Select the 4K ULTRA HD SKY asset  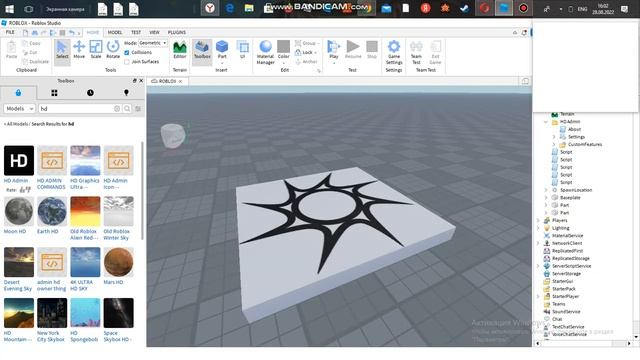click(x=85, y=269)
